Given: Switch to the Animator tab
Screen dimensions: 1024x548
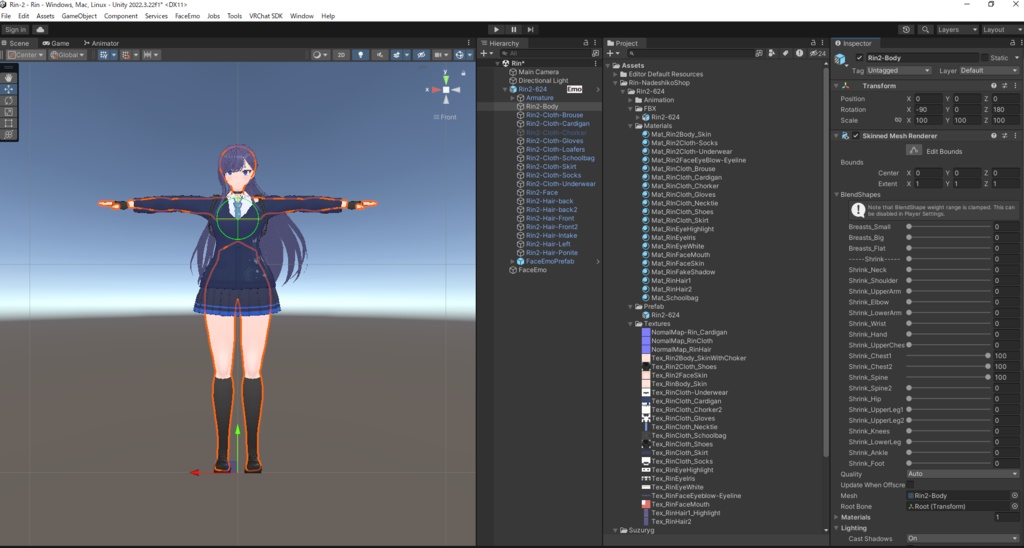Looking at the screenshot, I should [x=101, y=43].
